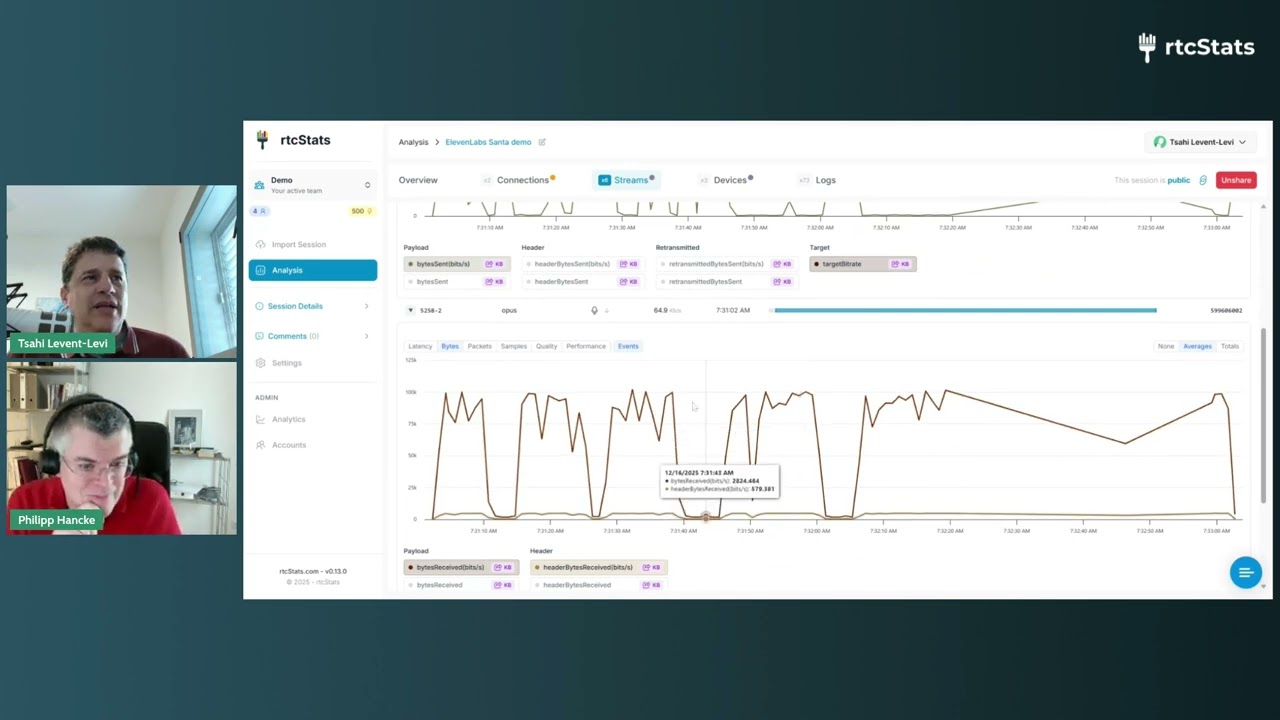Copy the public session link icon
The height and width of the screenshot is (720, 1280).
(x=1203, y=180)
